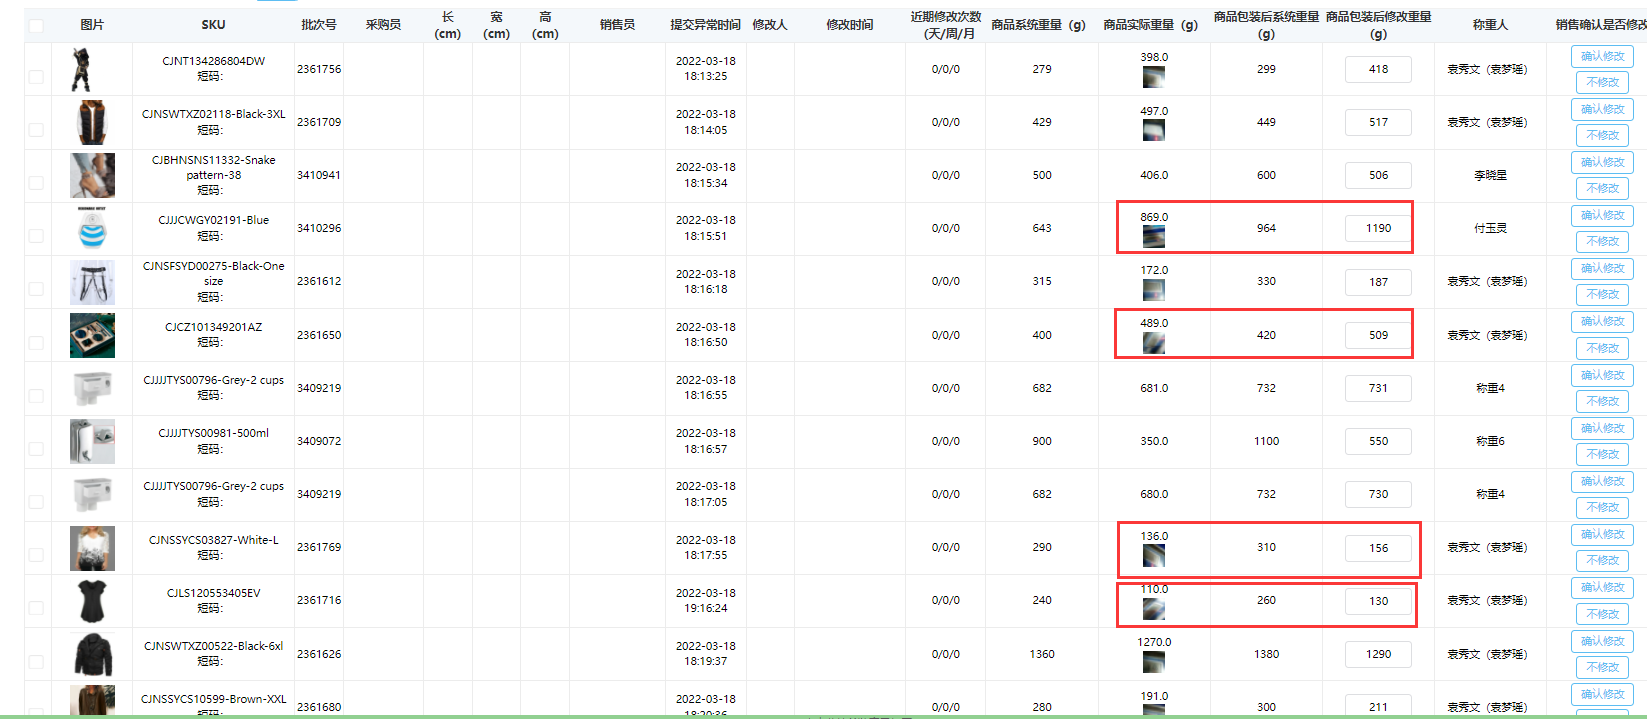Edit packed weight field showing 509
The width and height of the screenshot is (1647, 719).
click(x=1378, y=335)
